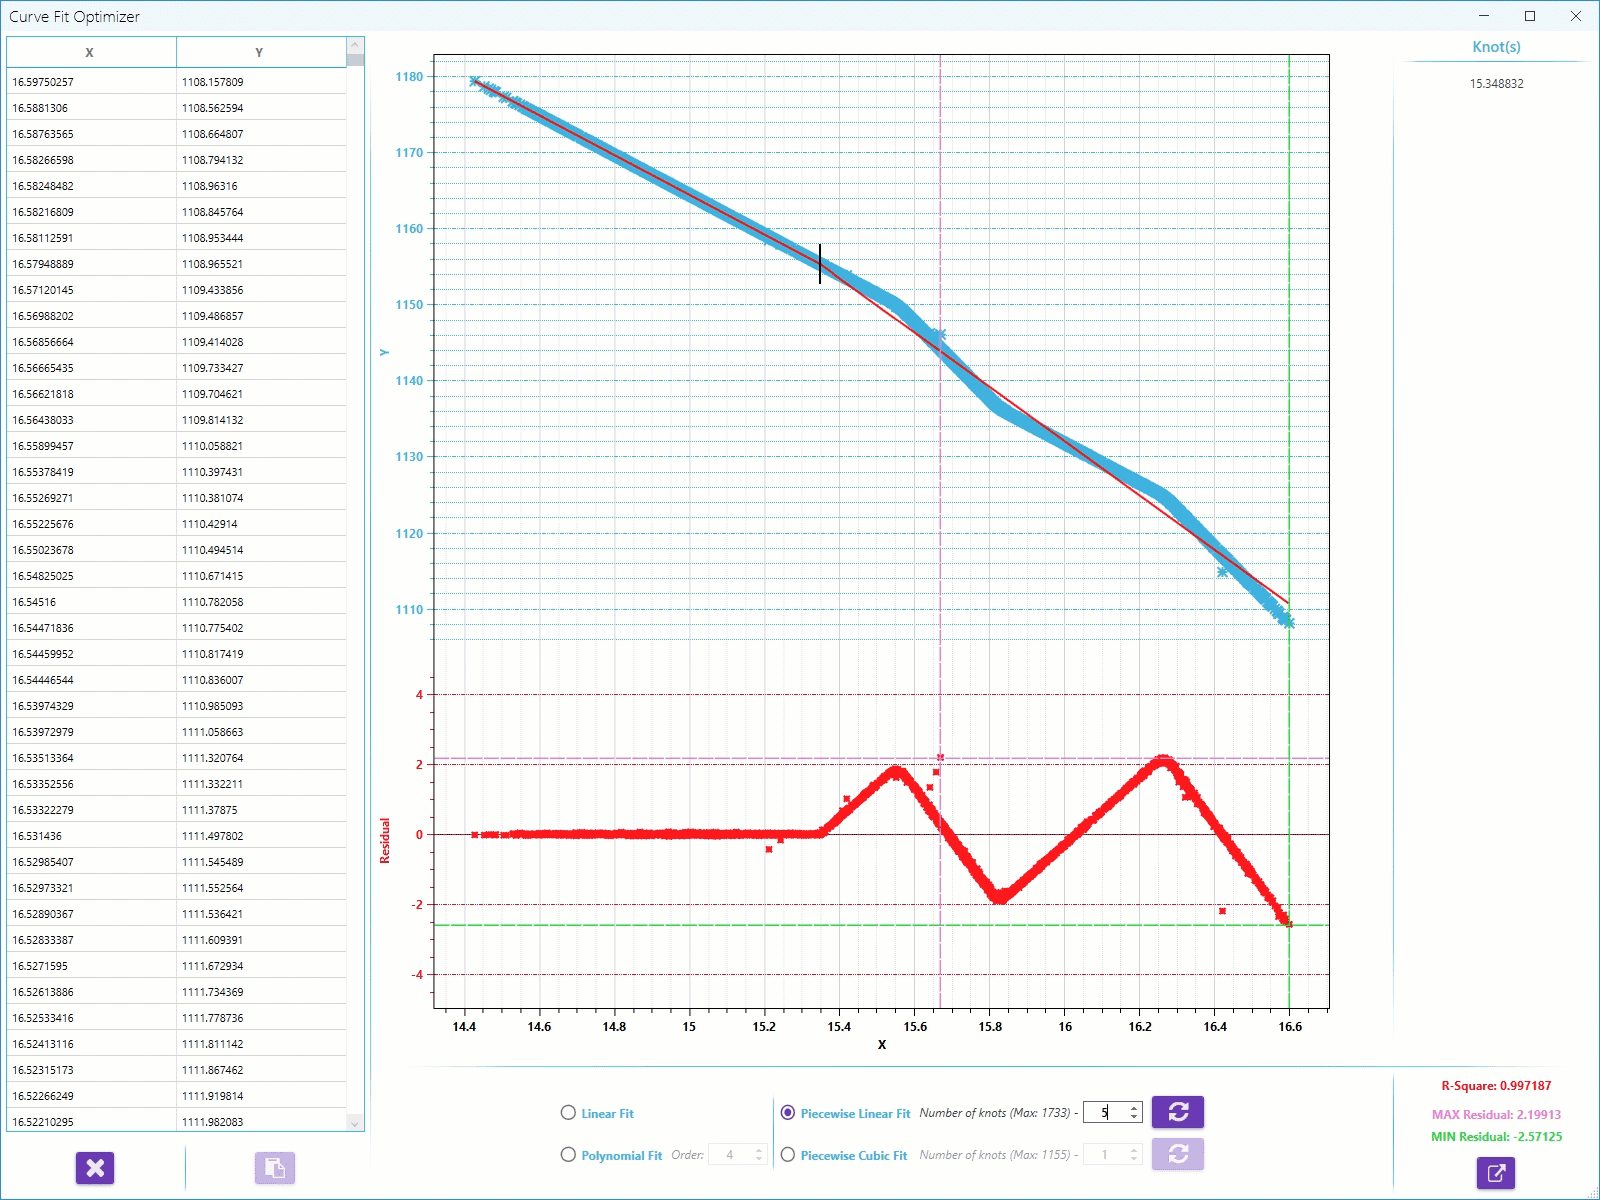The width and height of the screenshot is (1600, 1200).
Task: Click the X column header
Action: [90, 52]
